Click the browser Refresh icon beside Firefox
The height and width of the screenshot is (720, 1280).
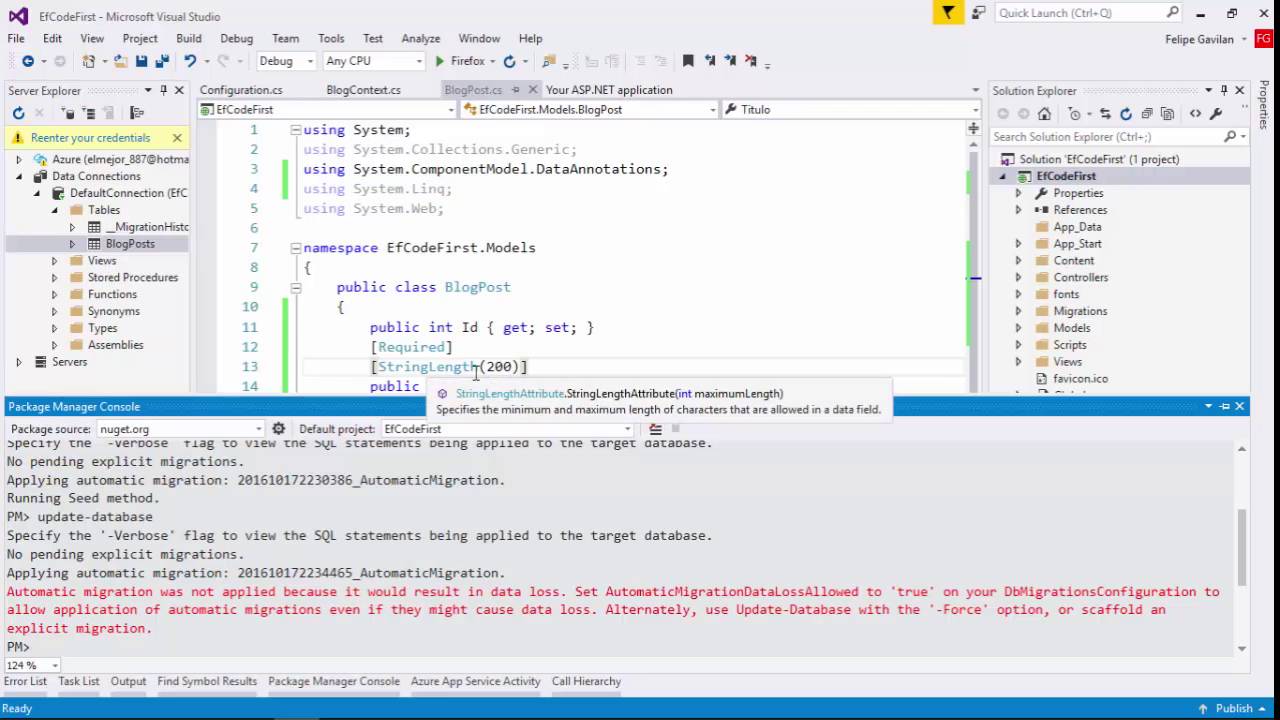tap(509, 61)
